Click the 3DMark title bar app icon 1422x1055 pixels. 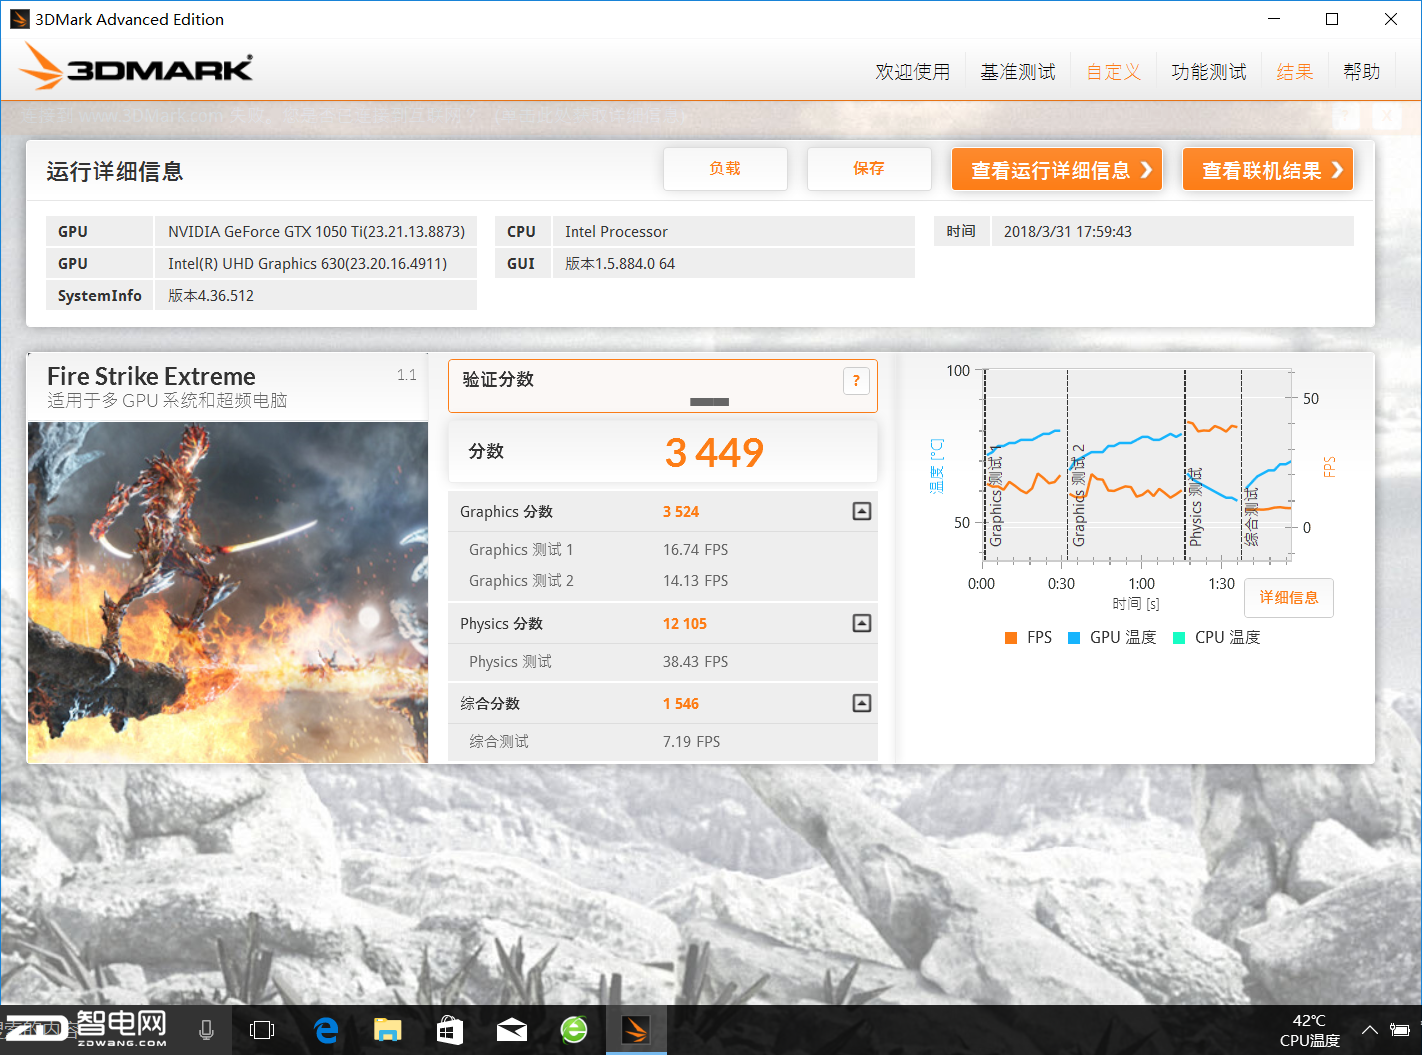click(19, 19)
